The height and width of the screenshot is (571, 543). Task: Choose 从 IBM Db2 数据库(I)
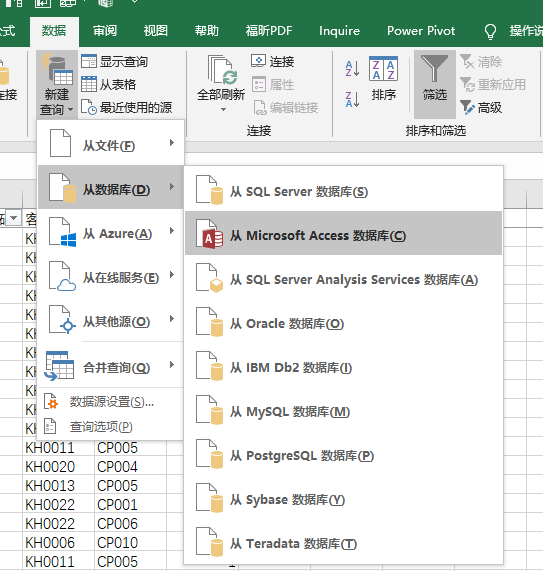pos(343,365)
